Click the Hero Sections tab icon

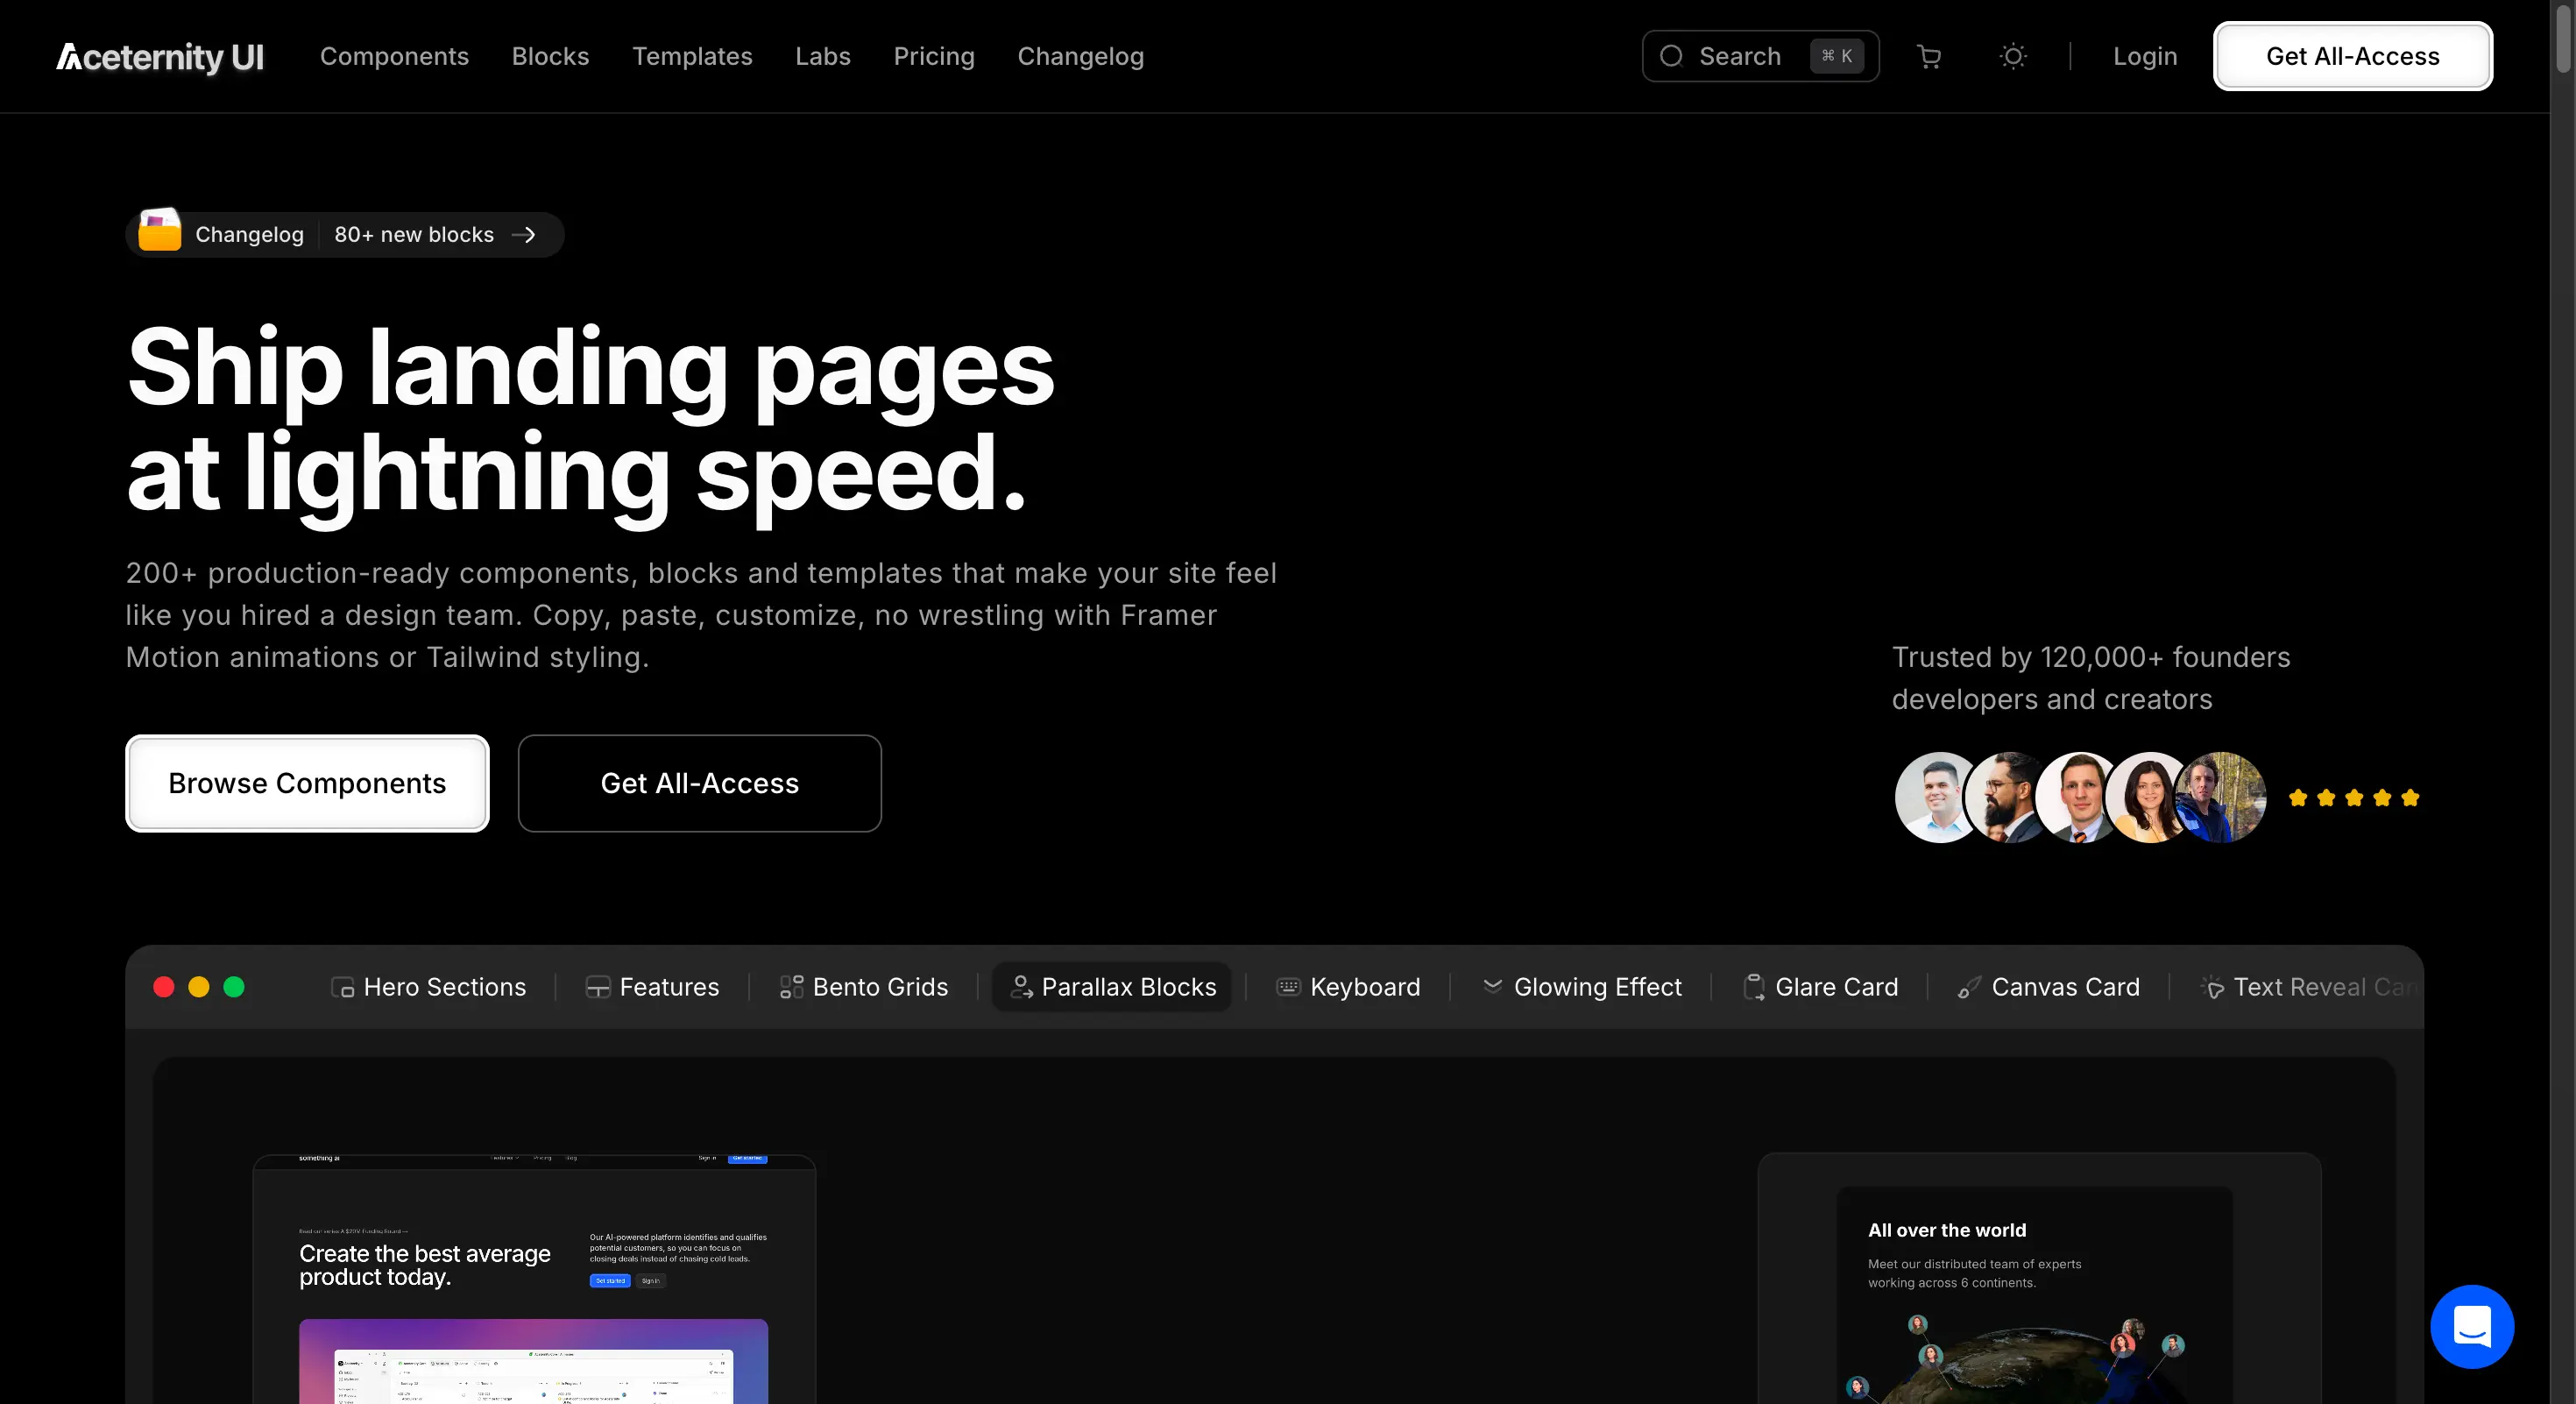point(343,988)
